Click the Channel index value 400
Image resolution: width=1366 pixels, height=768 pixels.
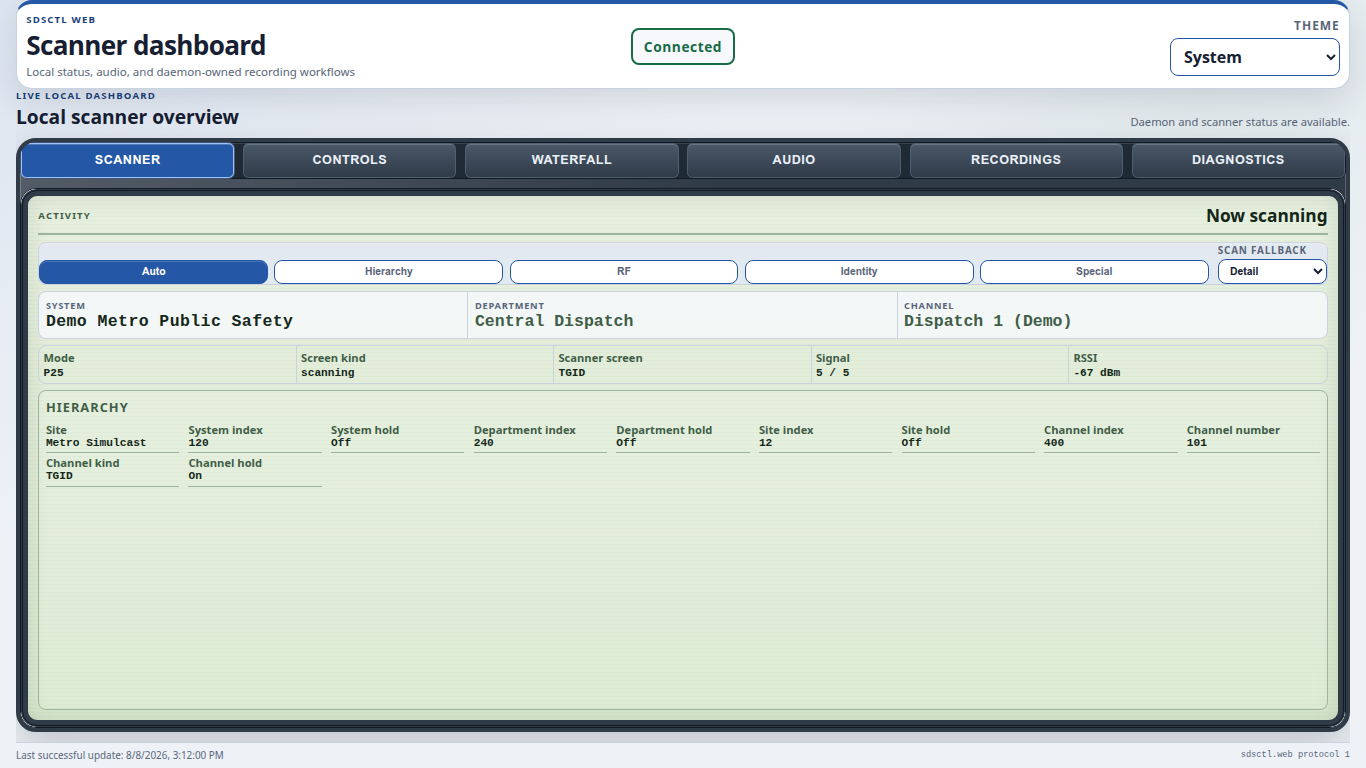pyautogui.click(x=1054, y=443)
